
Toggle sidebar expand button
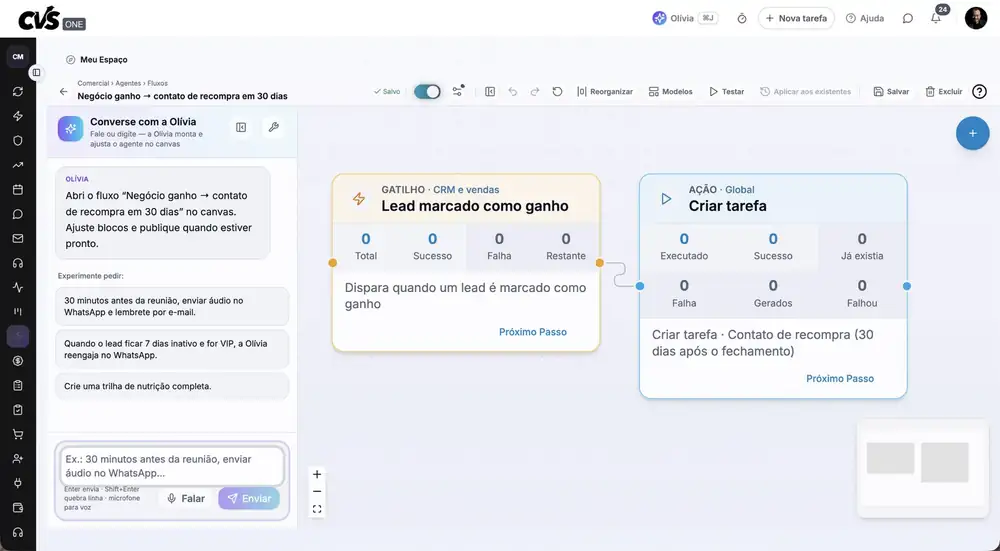36,73
